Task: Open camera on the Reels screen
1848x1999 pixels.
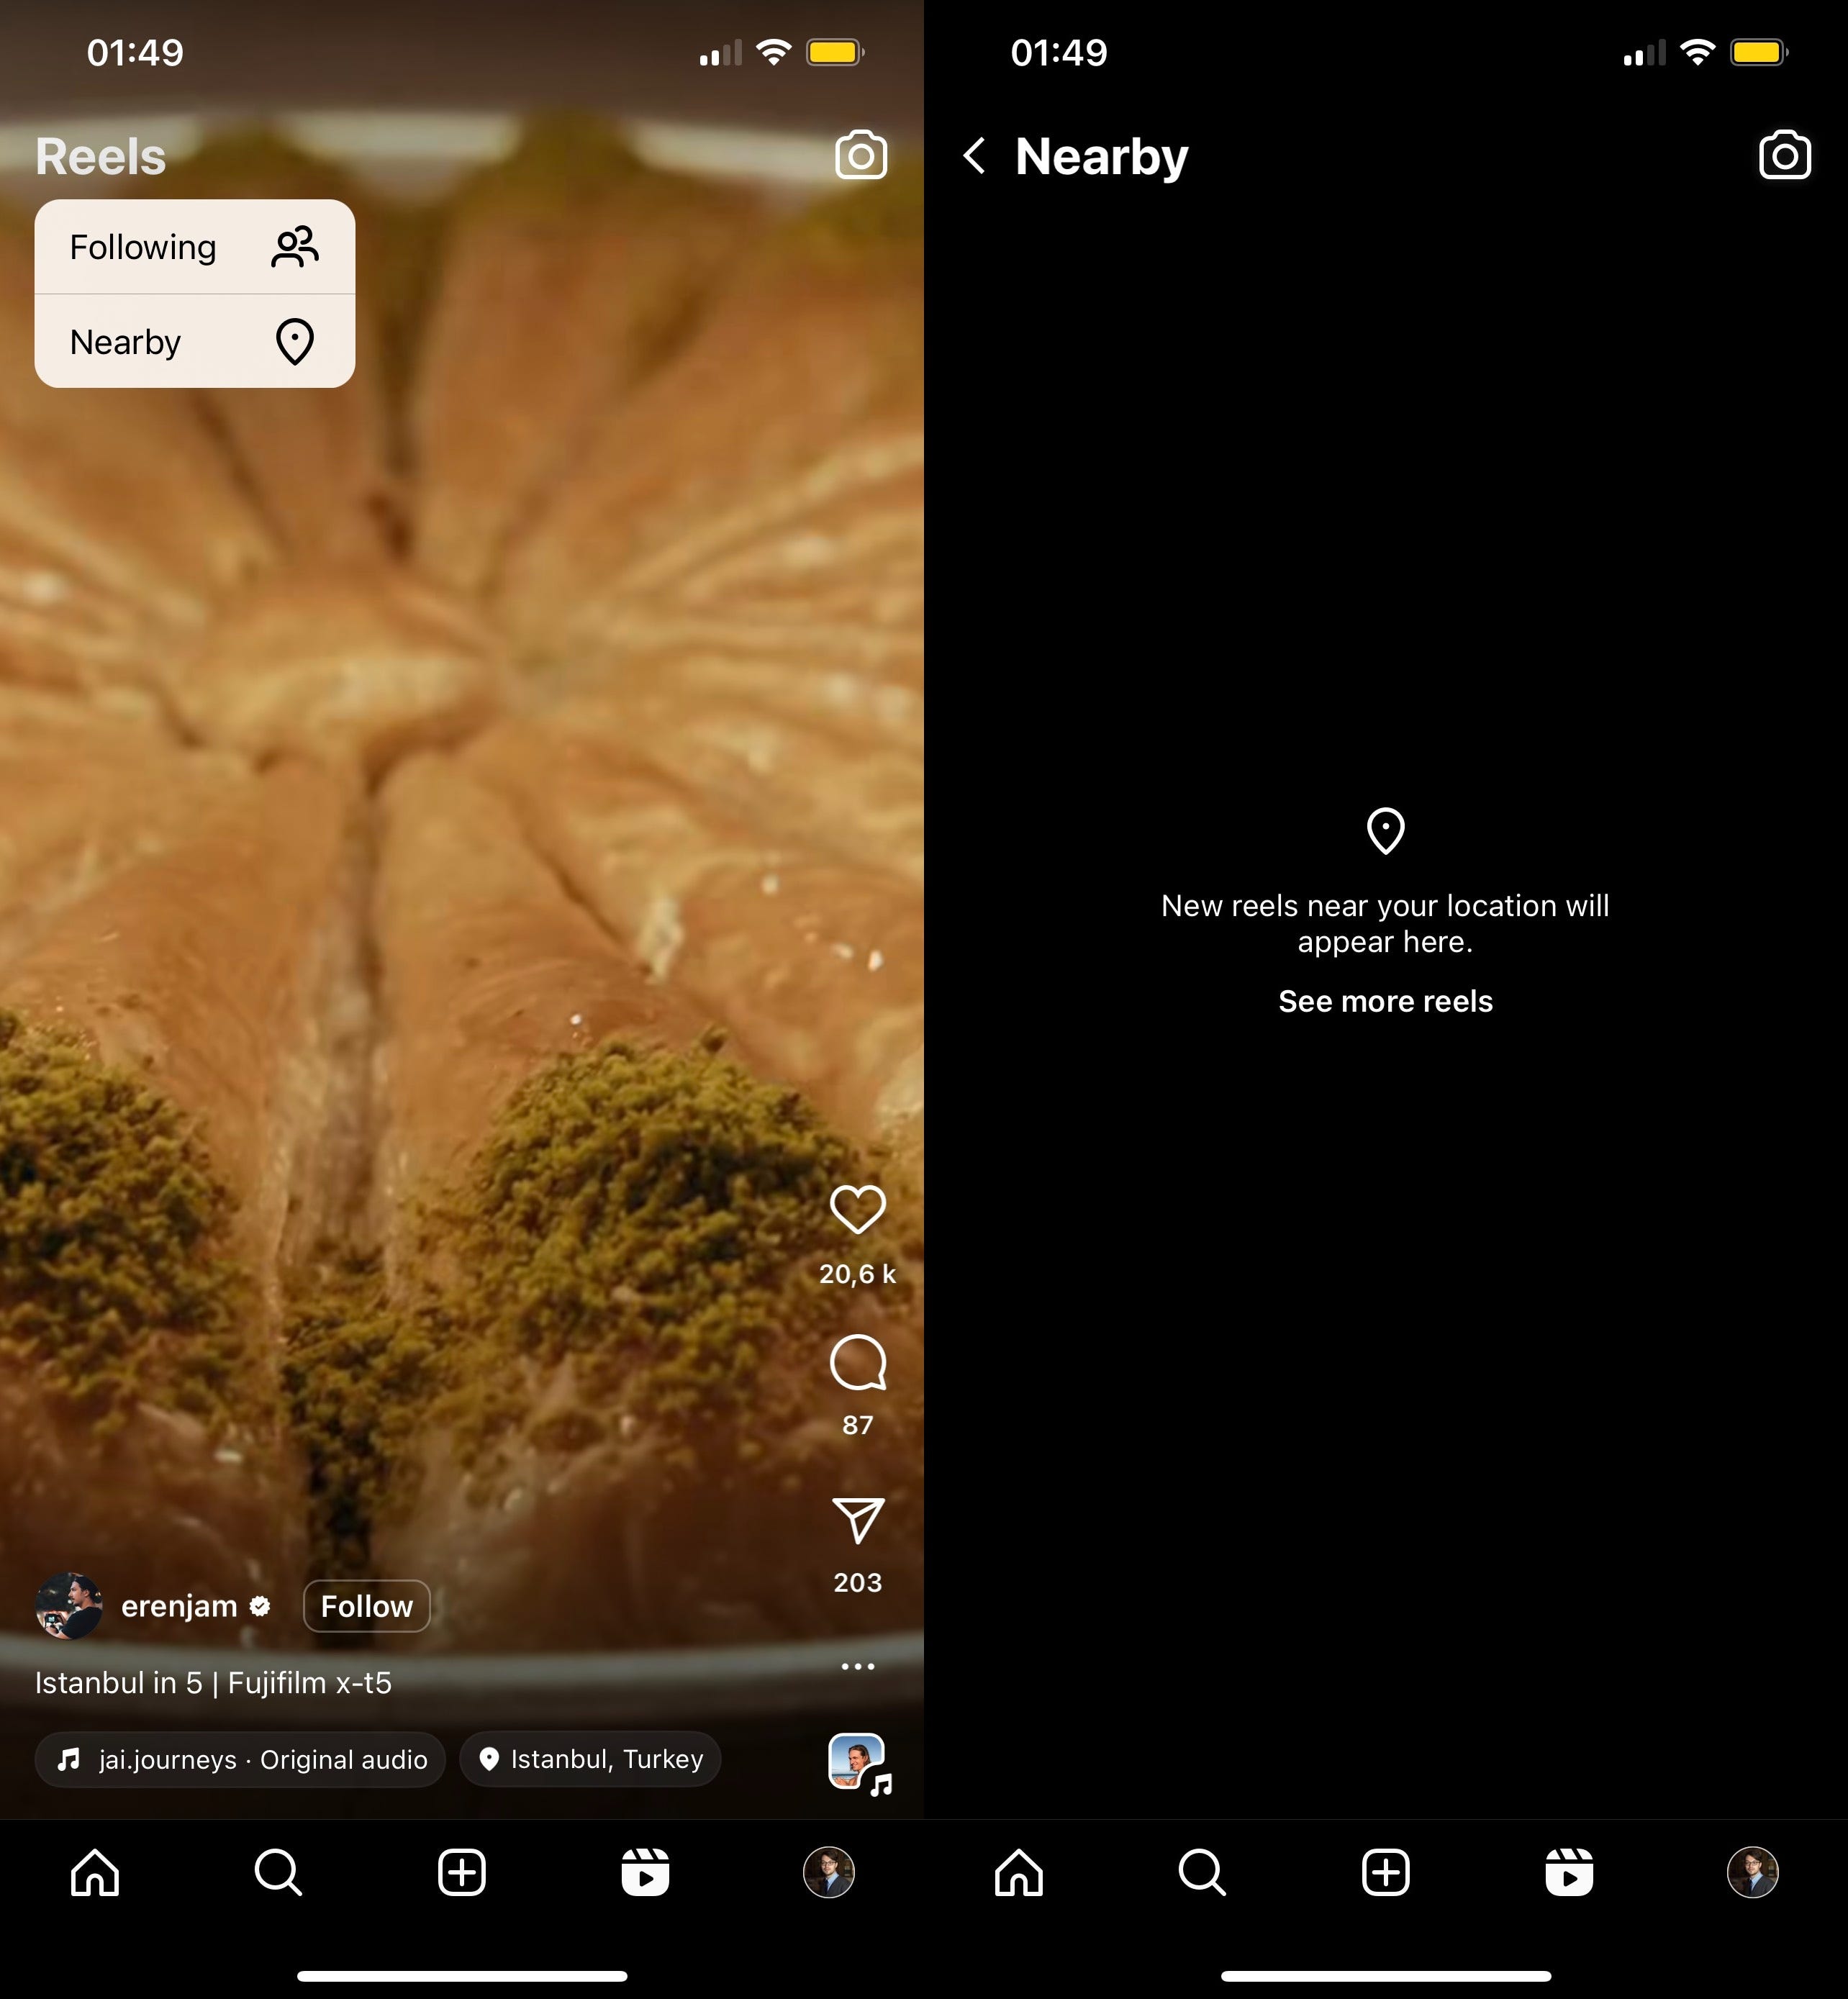Action: coord(861,155)
